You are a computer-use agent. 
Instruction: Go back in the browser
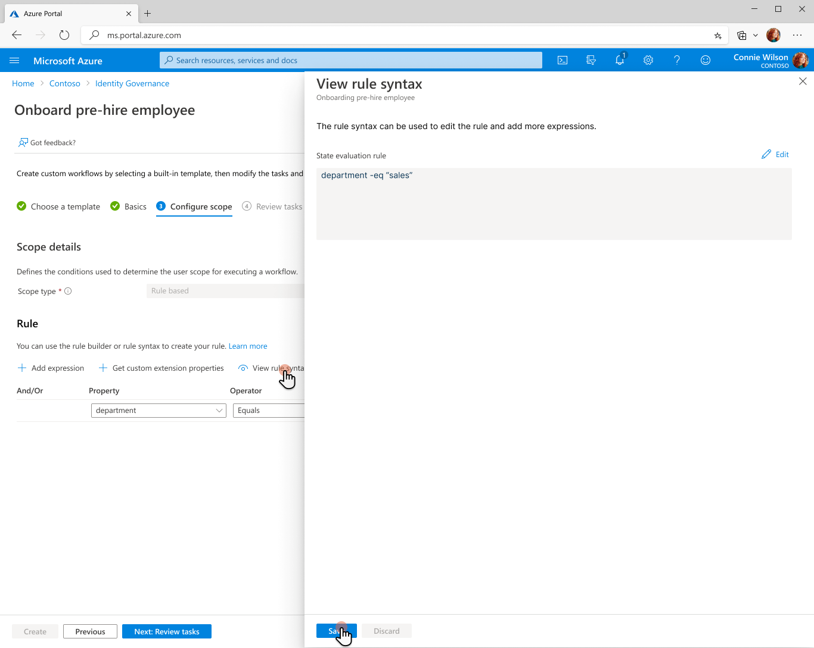[17, 35]
